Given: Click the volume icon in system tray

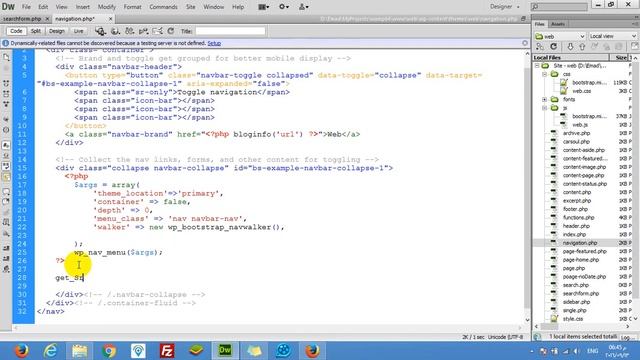Looking at the screenshot, I should point(576,351).
